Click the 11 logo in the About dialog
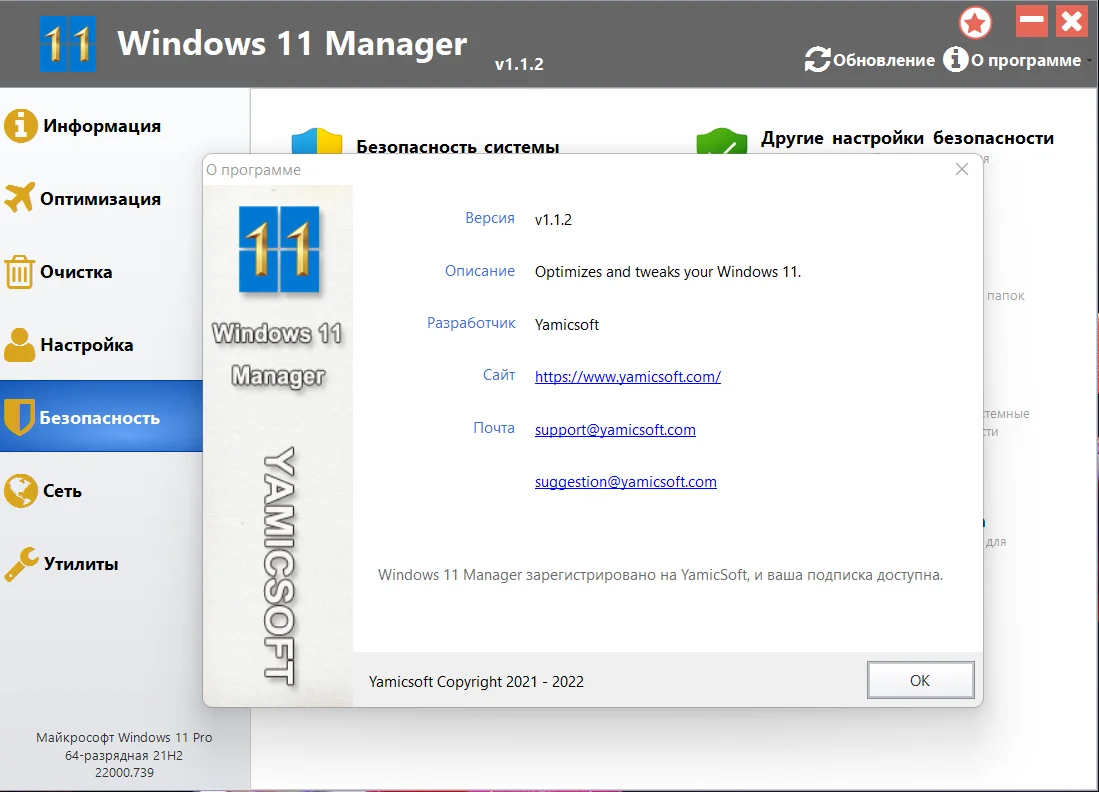Image resolution: width=1099 pixels, height=792 pixels. click(x=279, y=249)
